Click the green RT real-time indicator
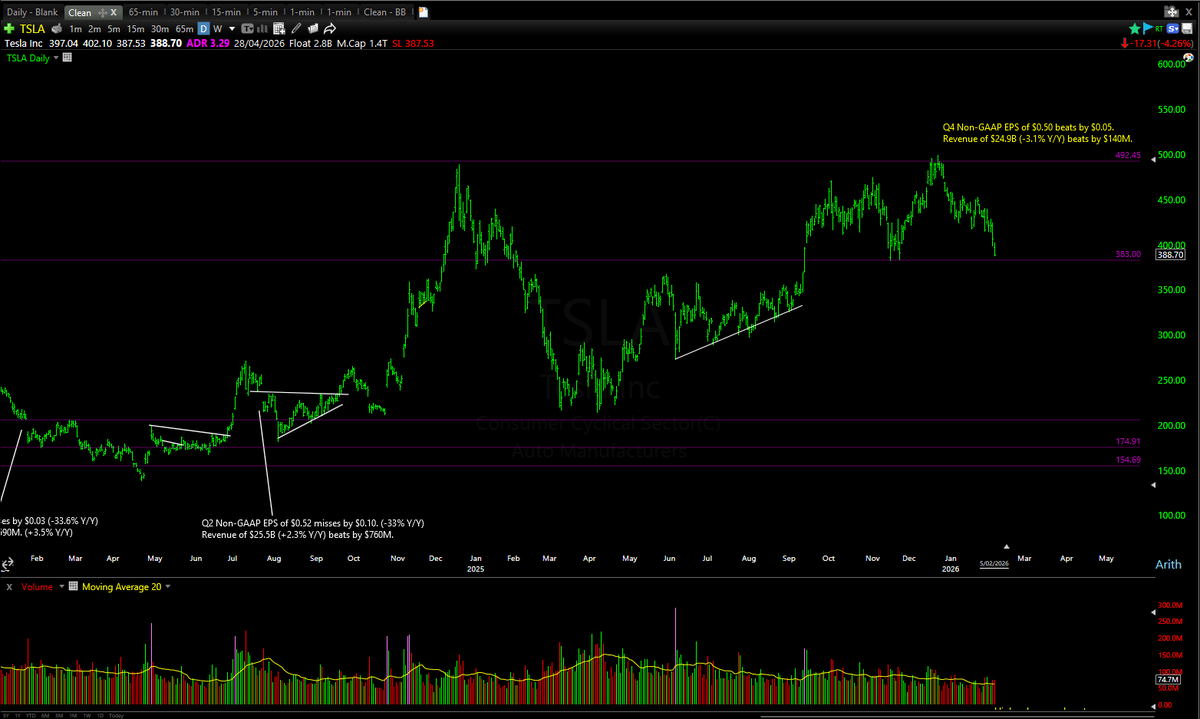The height and width of the screenshot is (719, 1200). coord(1159,29)
